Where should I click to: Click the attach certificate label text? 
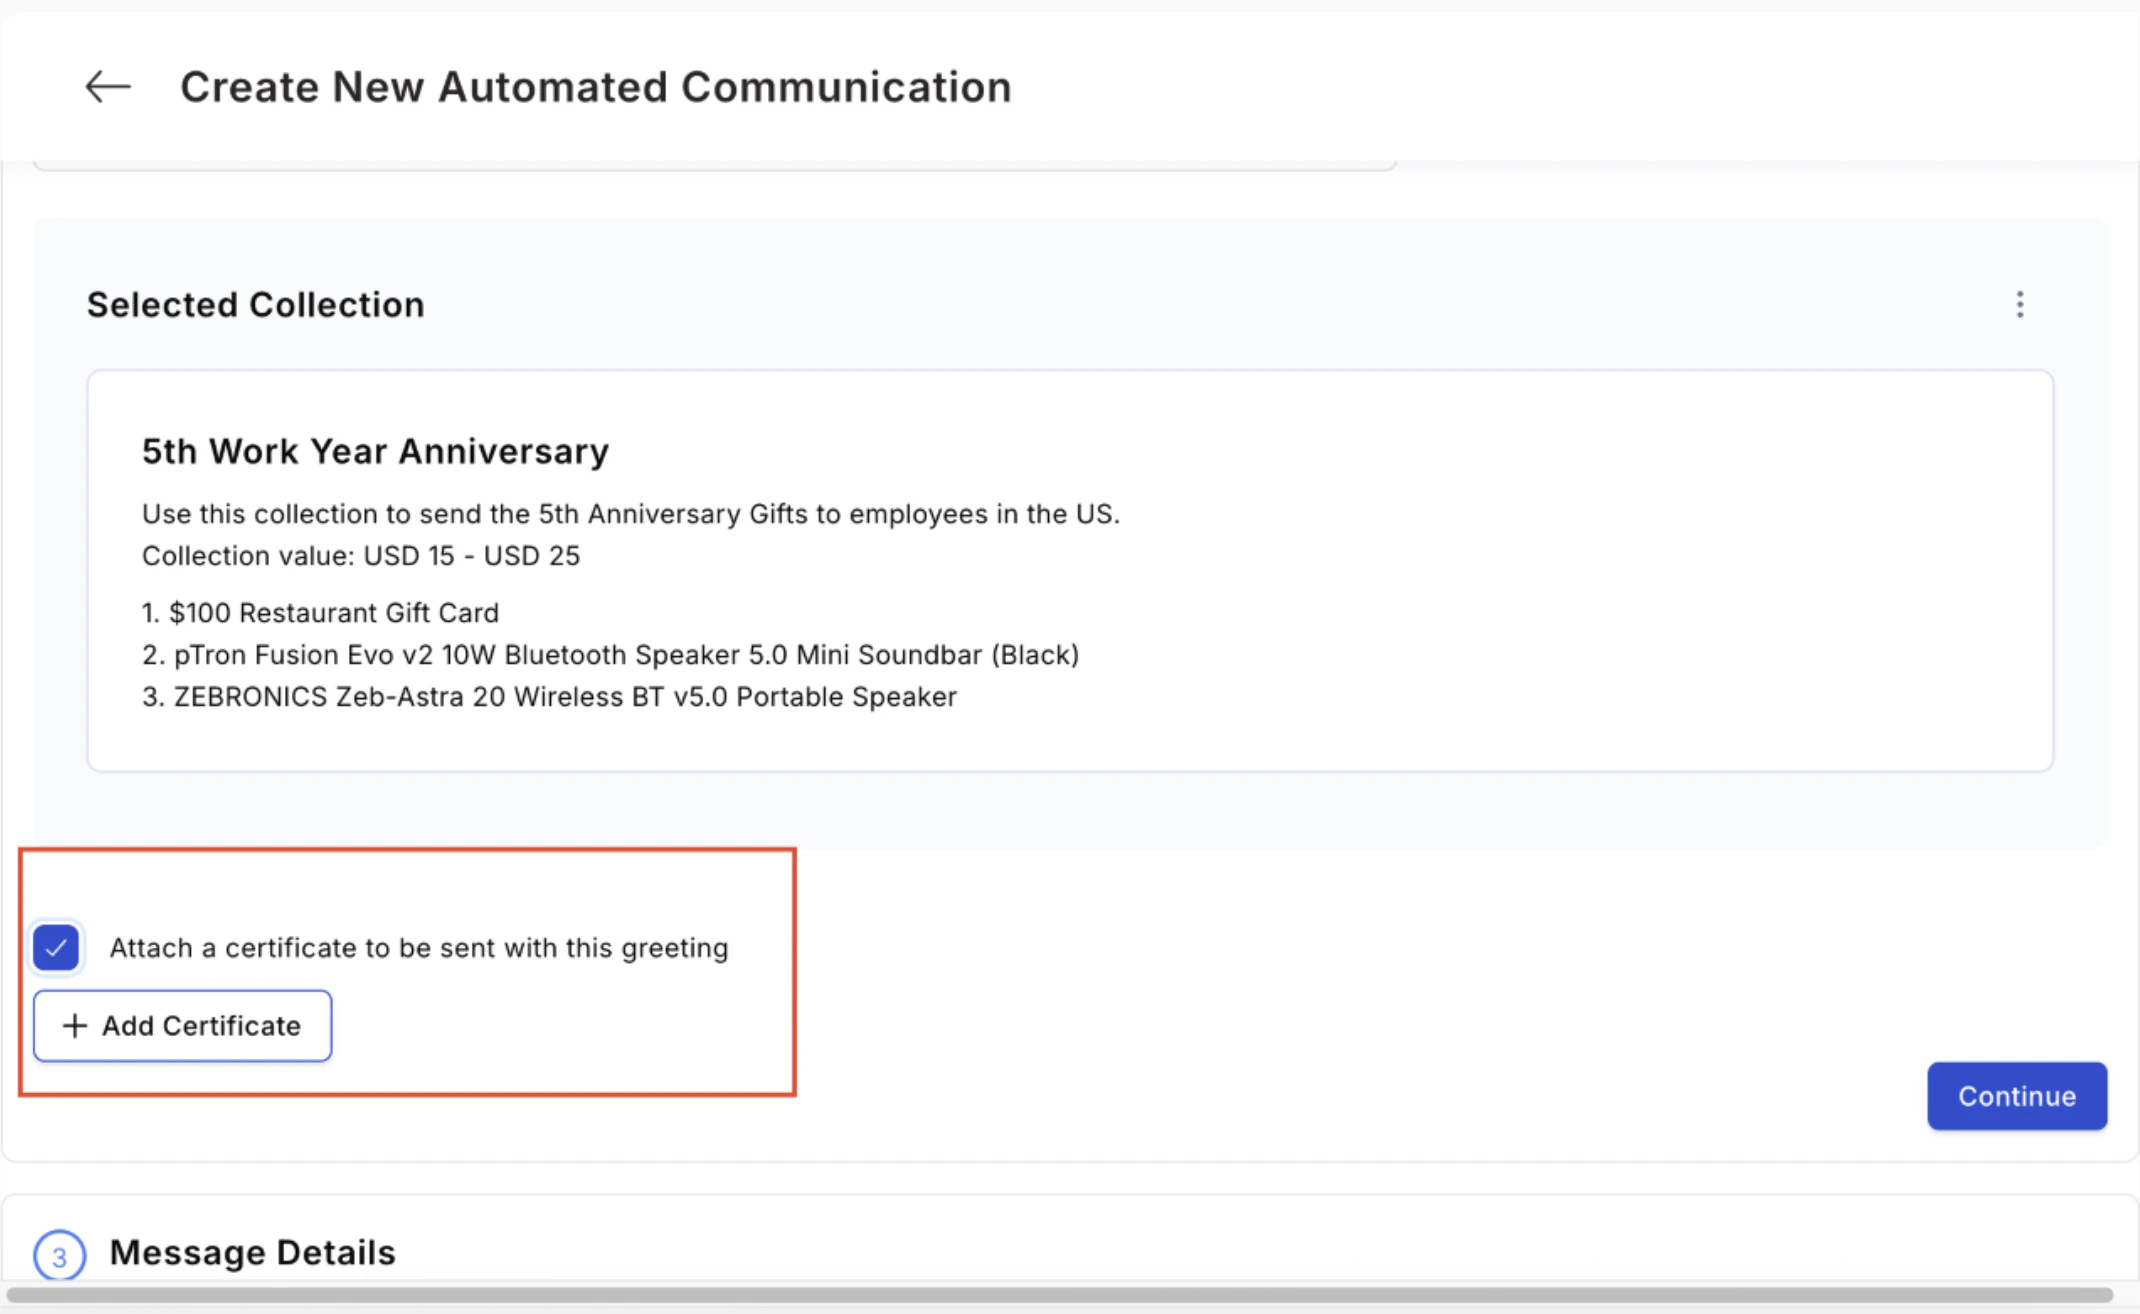tap(419, 947)
